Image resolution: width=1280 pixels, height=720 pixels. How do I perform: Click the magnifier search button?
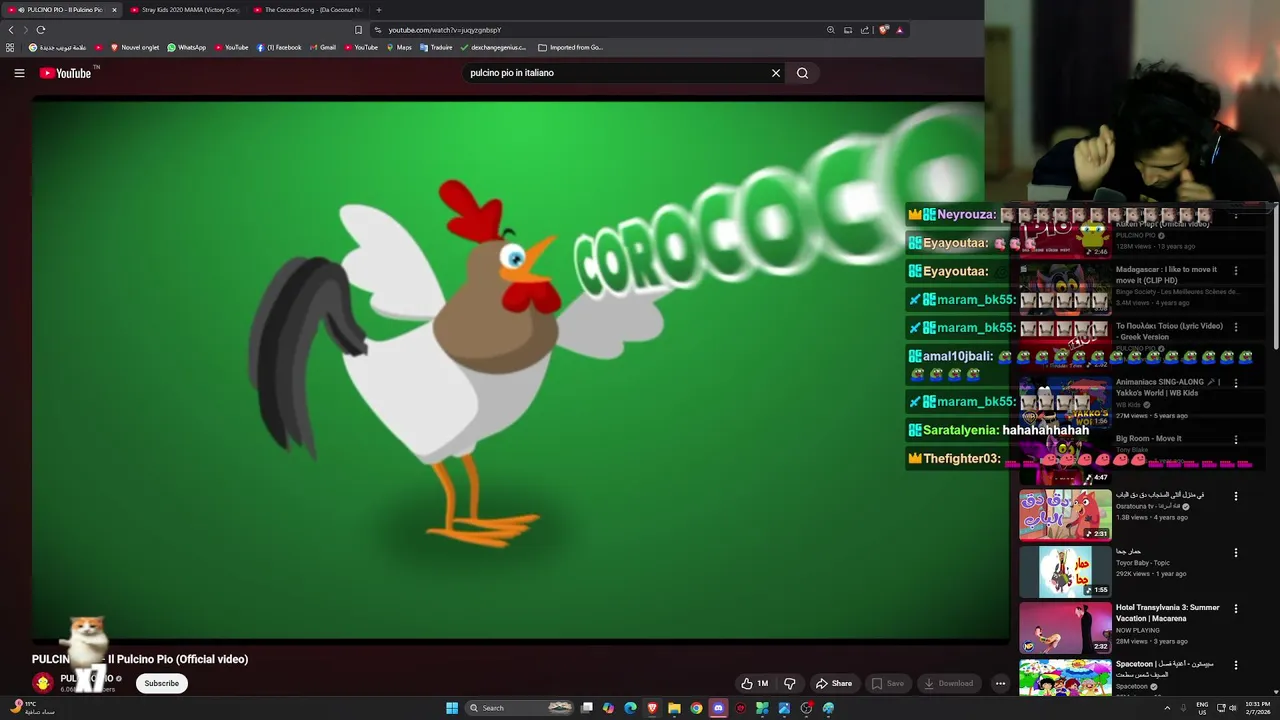click(802, 73)
